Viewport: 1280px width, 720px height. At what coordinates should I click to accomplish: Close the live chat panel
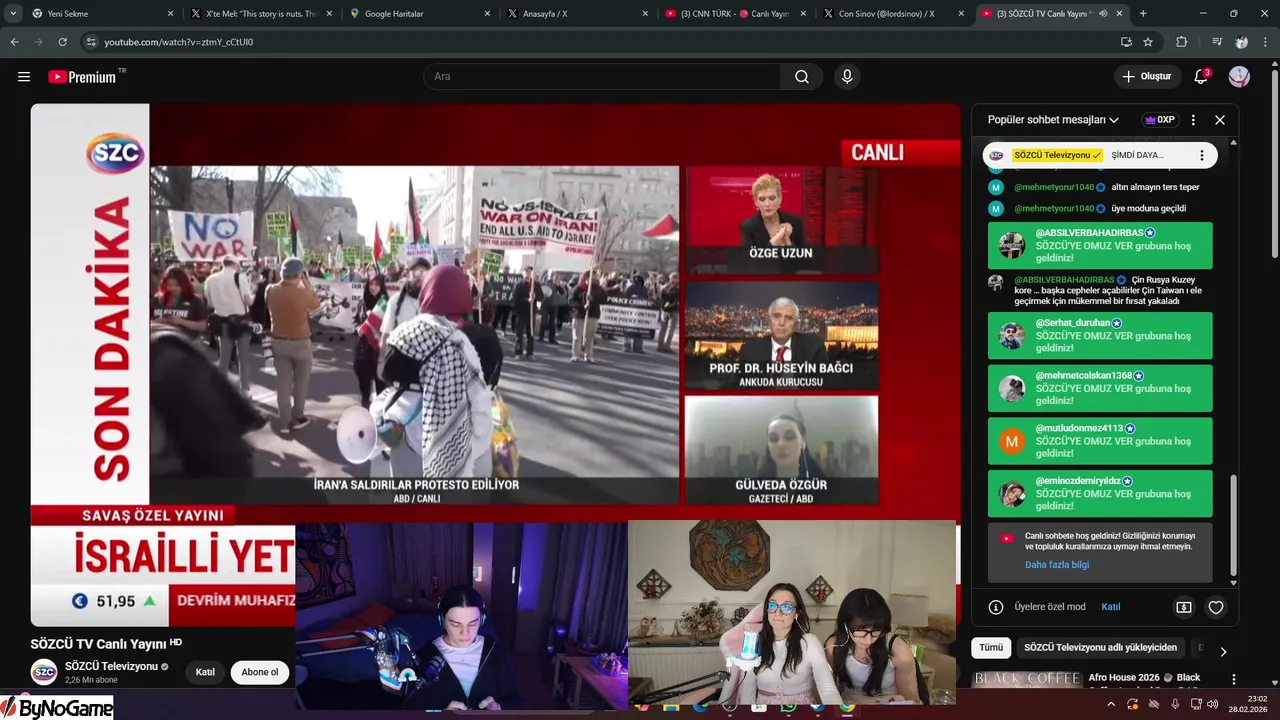[1220, 120]
